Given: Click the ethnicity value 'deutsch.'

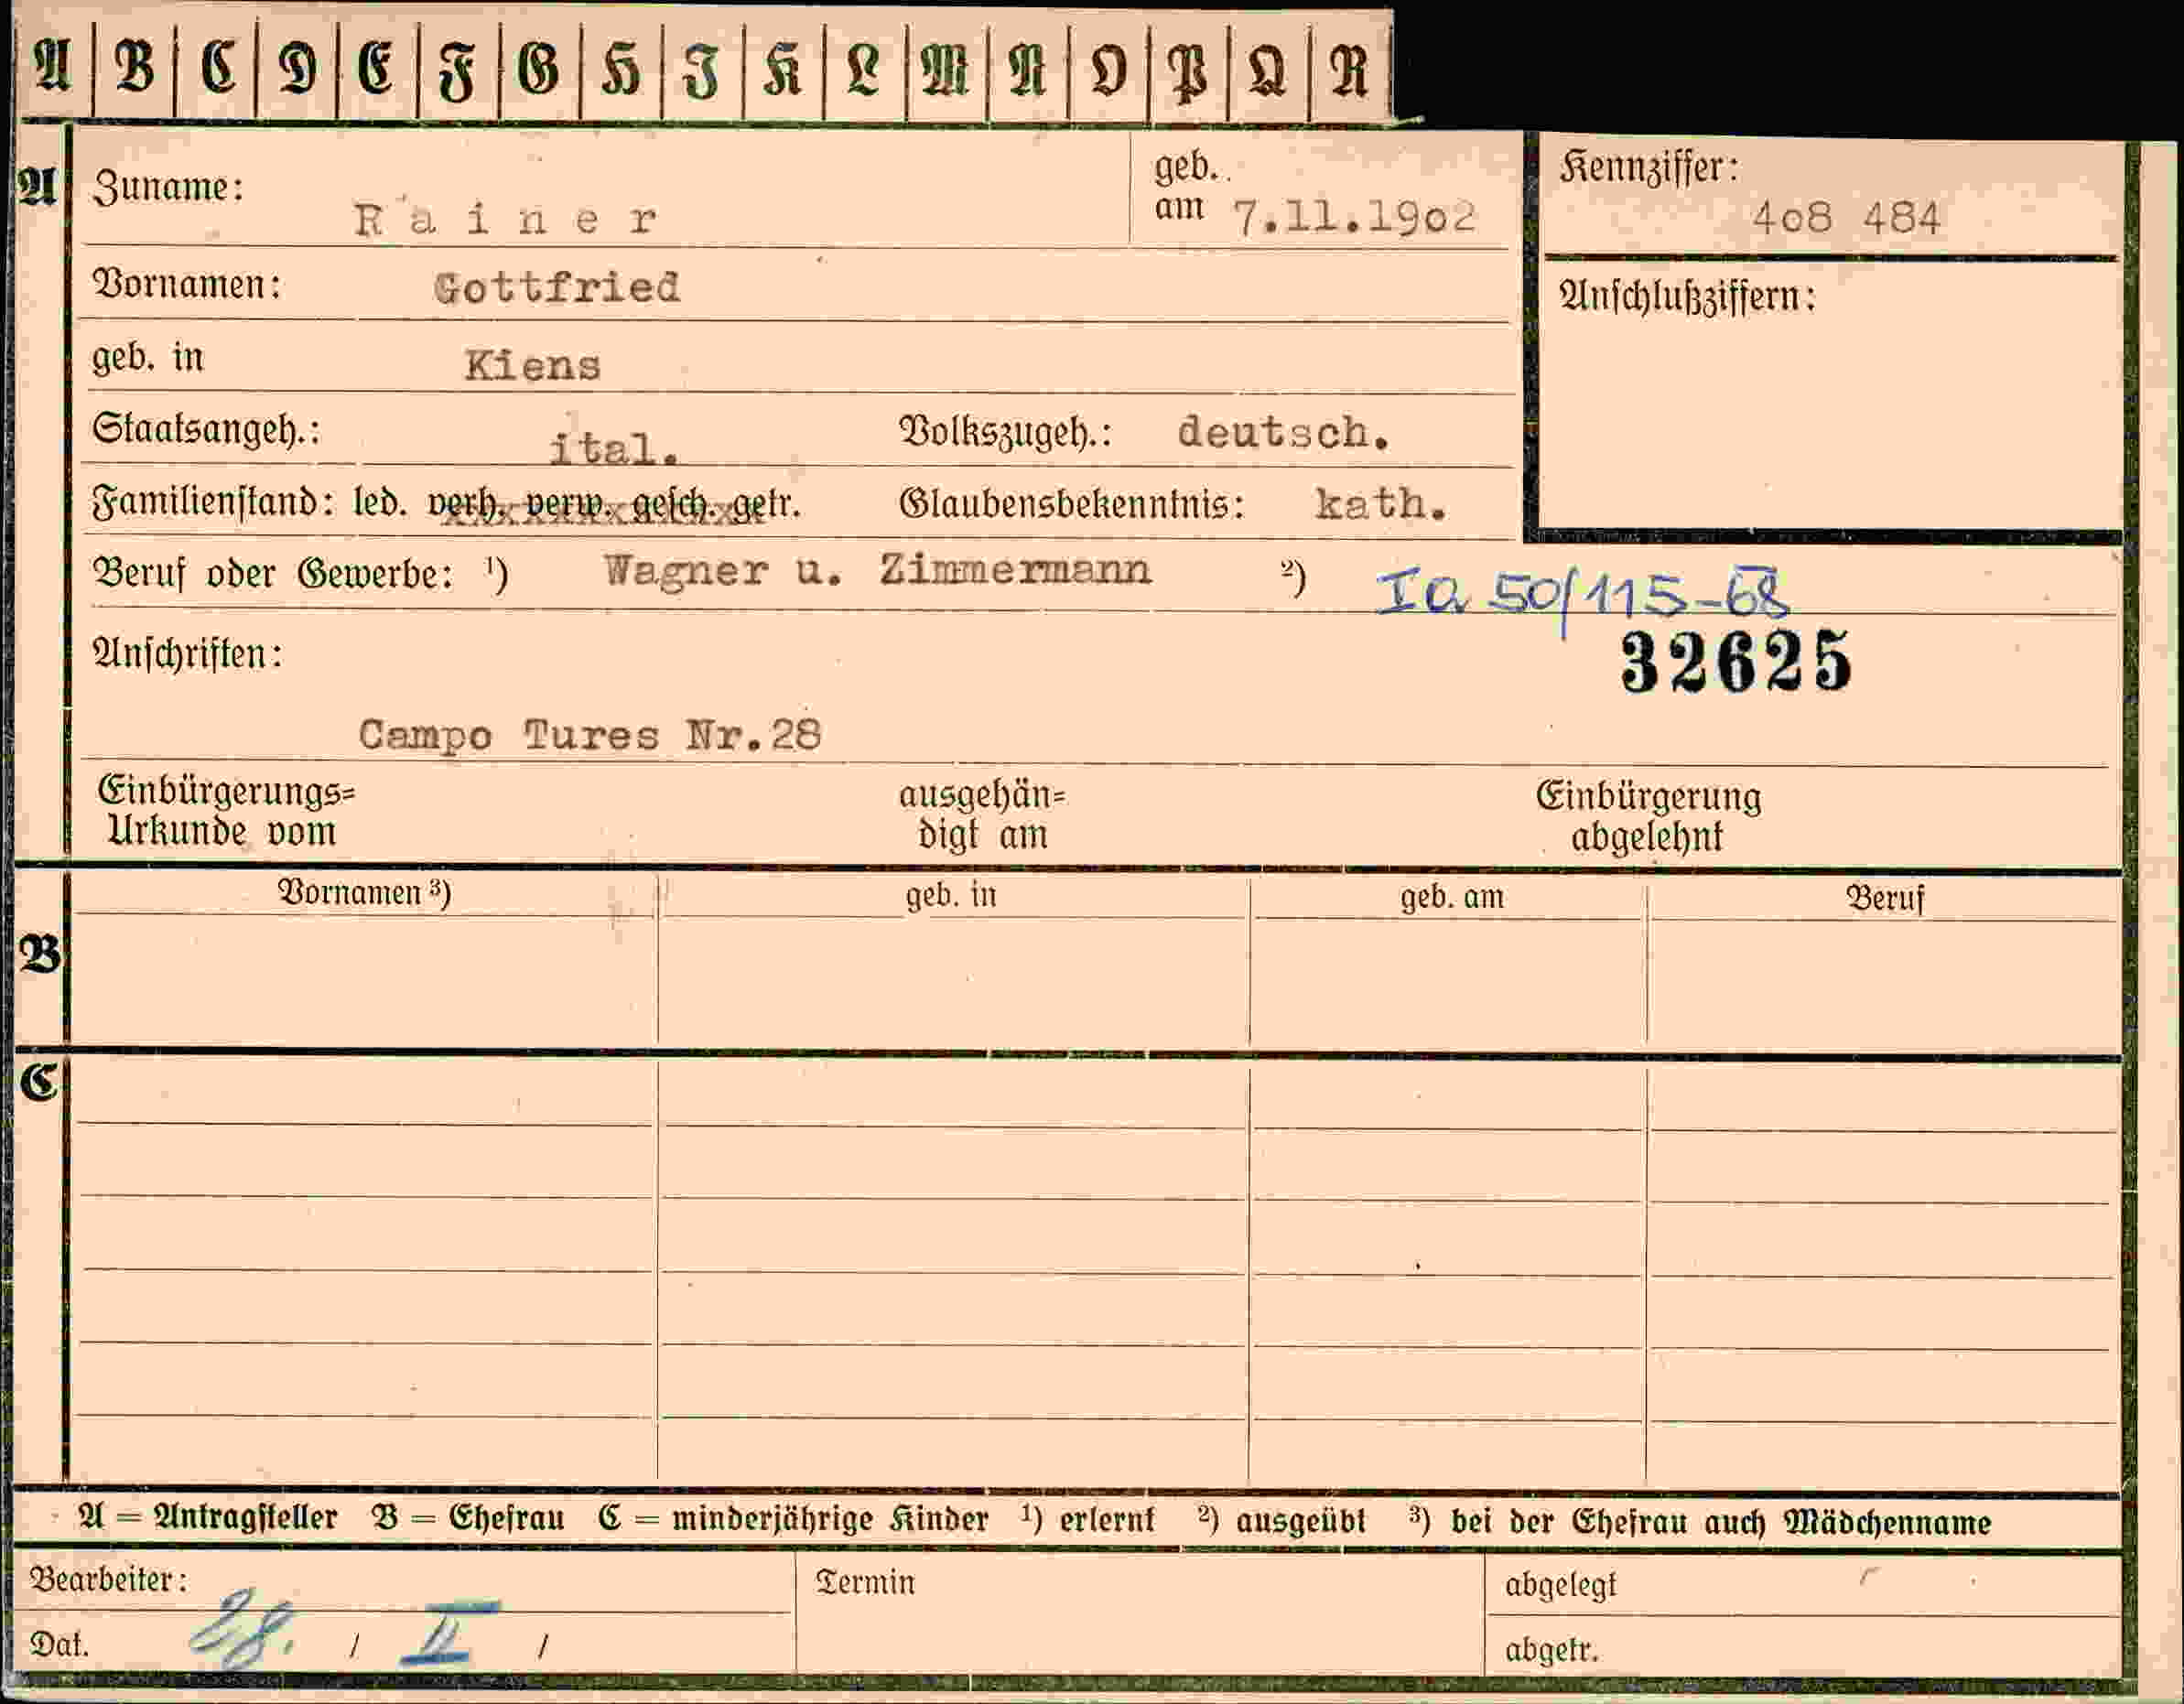Looking at the screenshot, I should click(x=1283, y=432).
